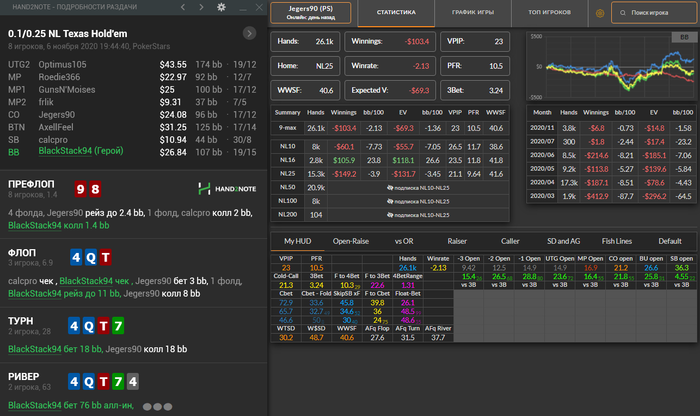Screen dimensions: 700x416
Task: Select GunsN'Moises player row
Action: (x=132, y=89)
